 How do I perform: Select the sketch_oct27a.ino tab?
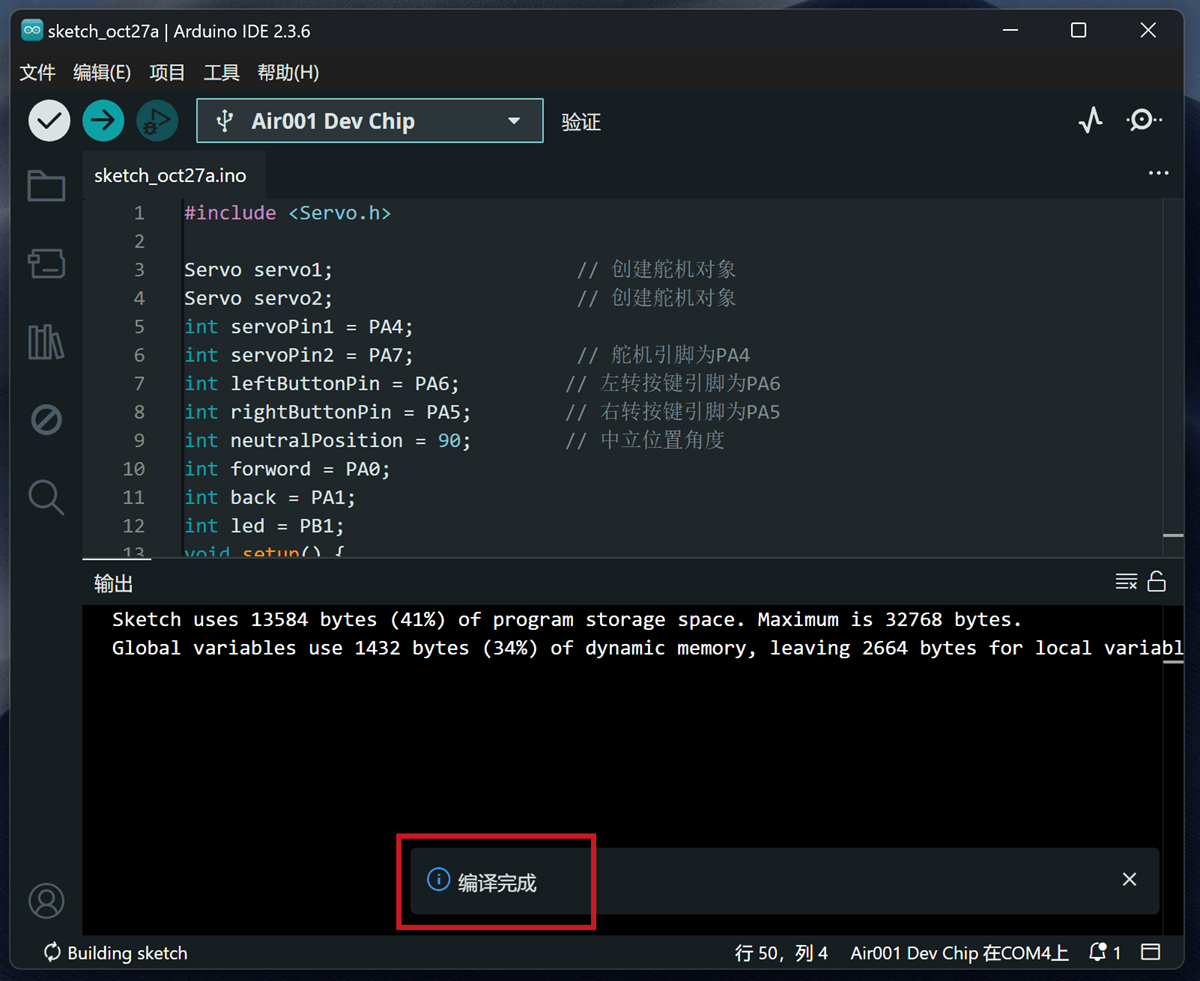[x=170, y=175]
